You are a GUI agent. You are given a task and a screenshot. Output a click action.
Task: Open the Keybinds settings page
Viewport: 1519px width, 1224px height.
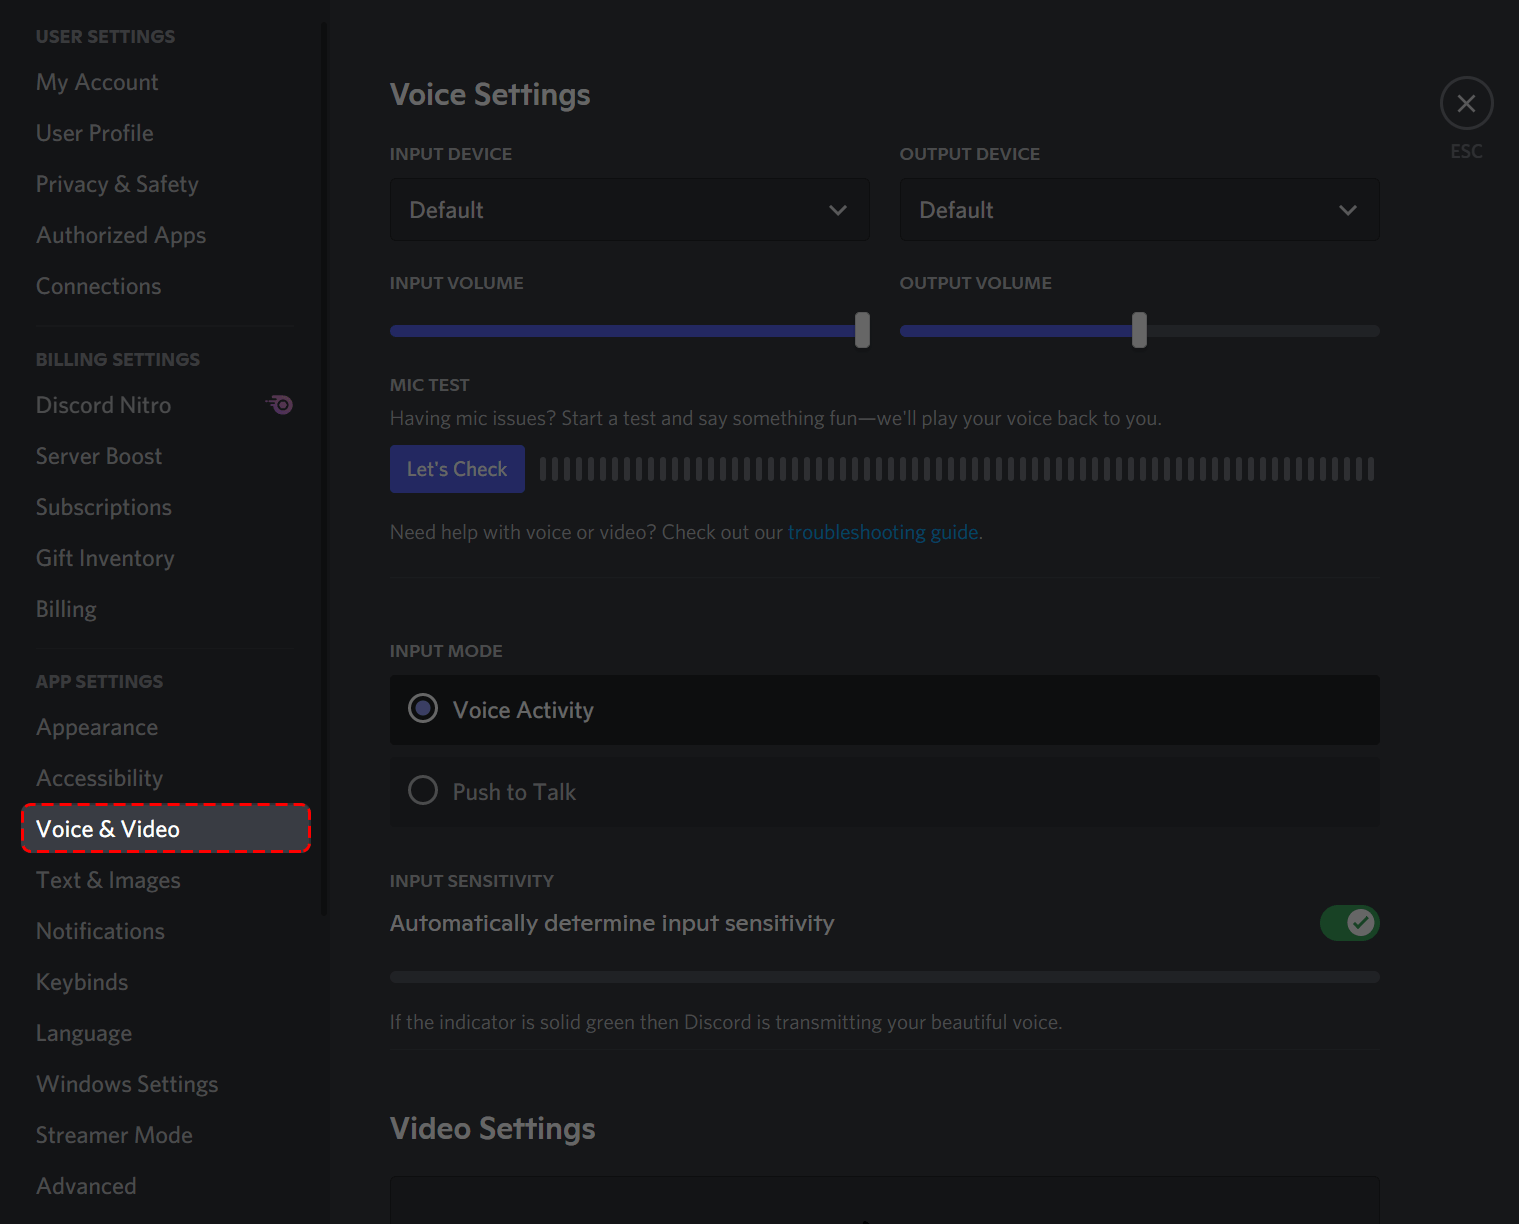(81, 982)
